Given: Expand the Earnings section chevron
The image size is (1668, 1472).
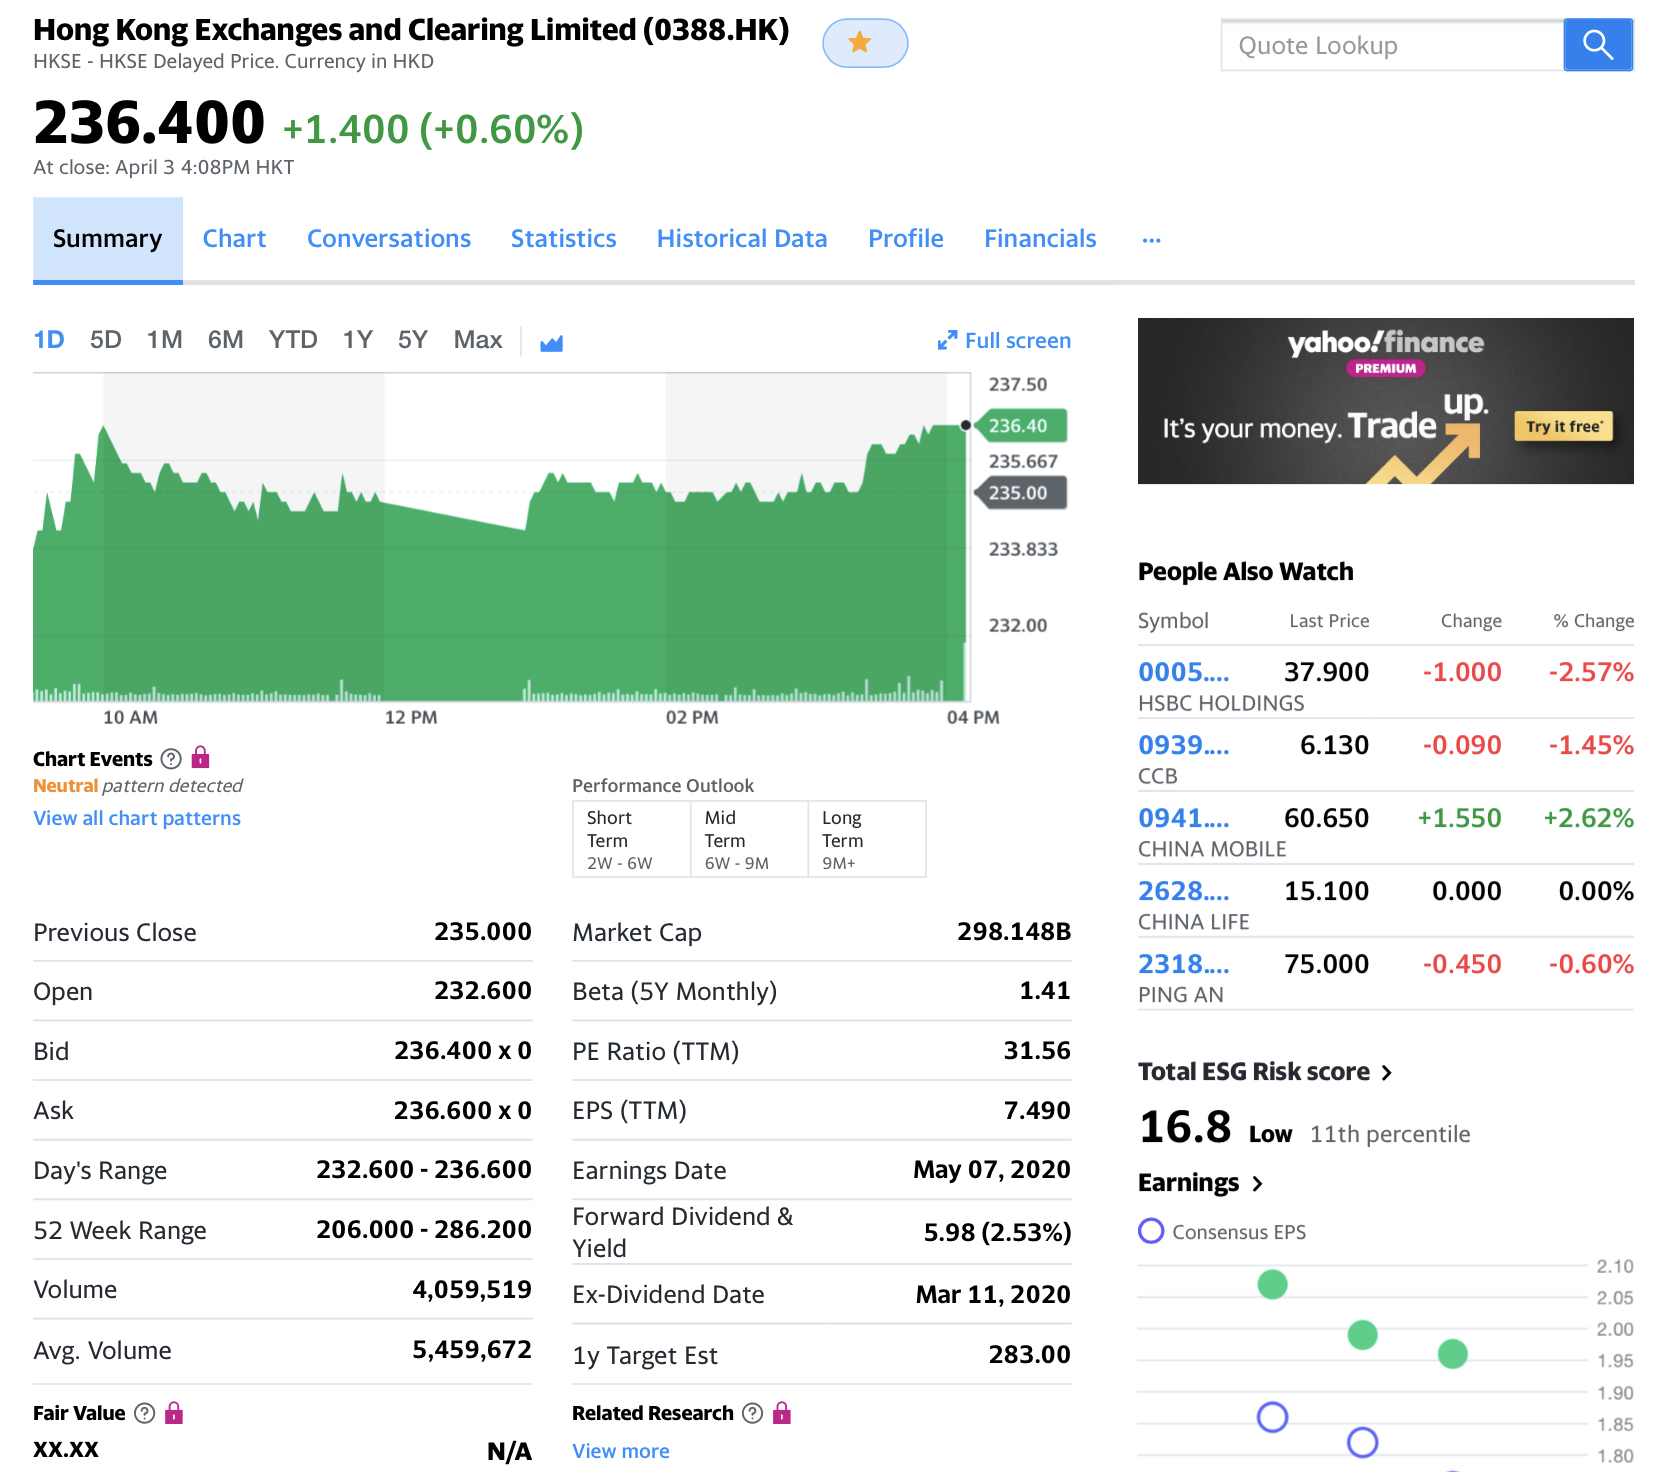Looking at the screenshot, I should pos(1257,1183).
